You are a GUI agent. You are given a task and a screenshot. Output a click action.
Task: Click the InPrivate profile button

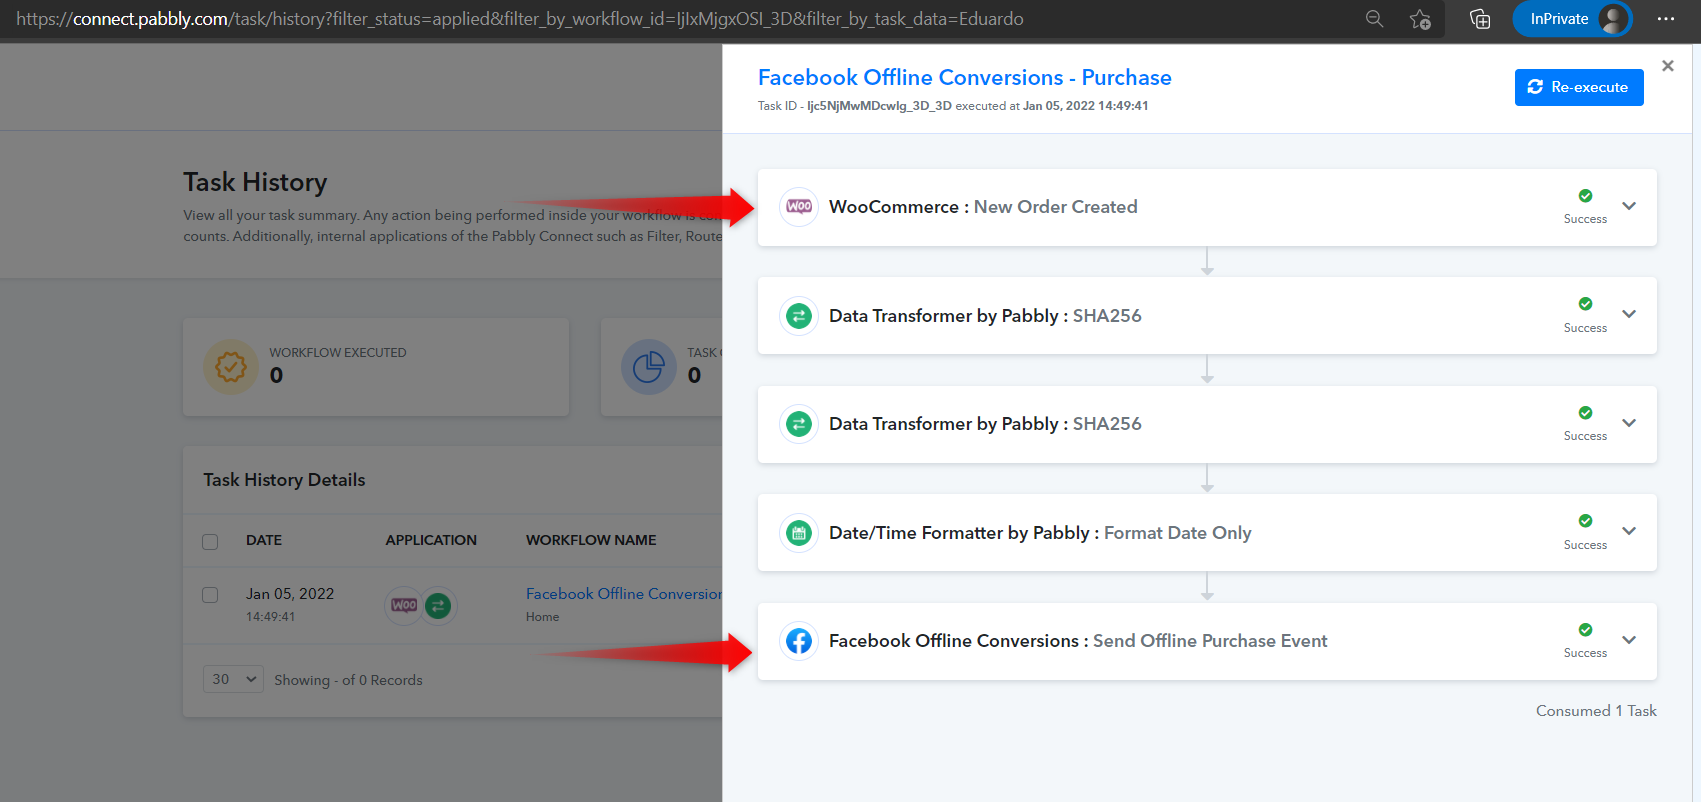pyautogui.click(x=1572, y=19)
